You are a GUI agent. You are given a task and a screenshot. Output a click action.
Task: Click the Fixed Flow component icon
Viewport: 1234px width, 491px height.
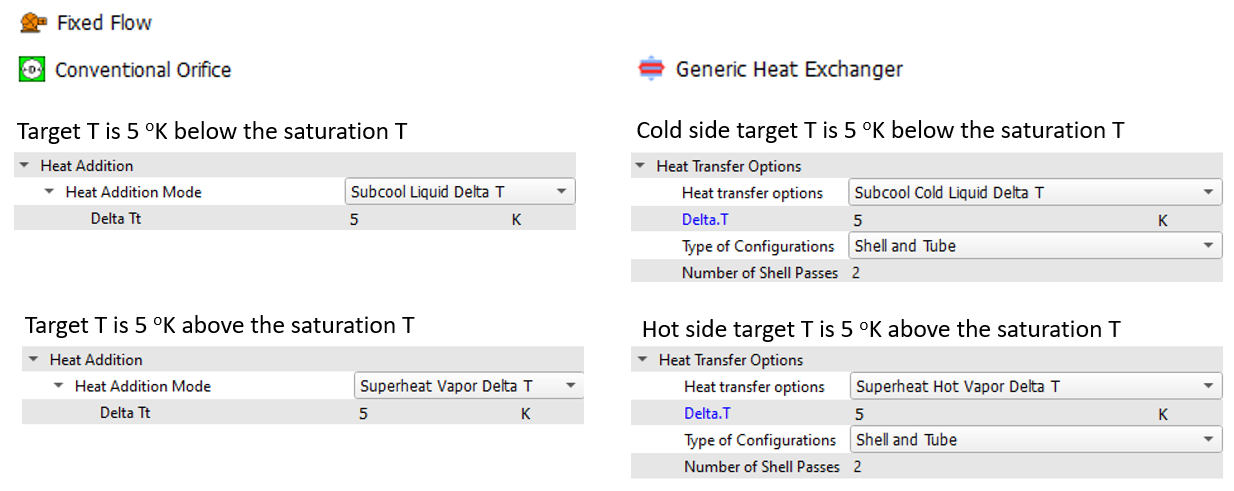pos(34,21)
